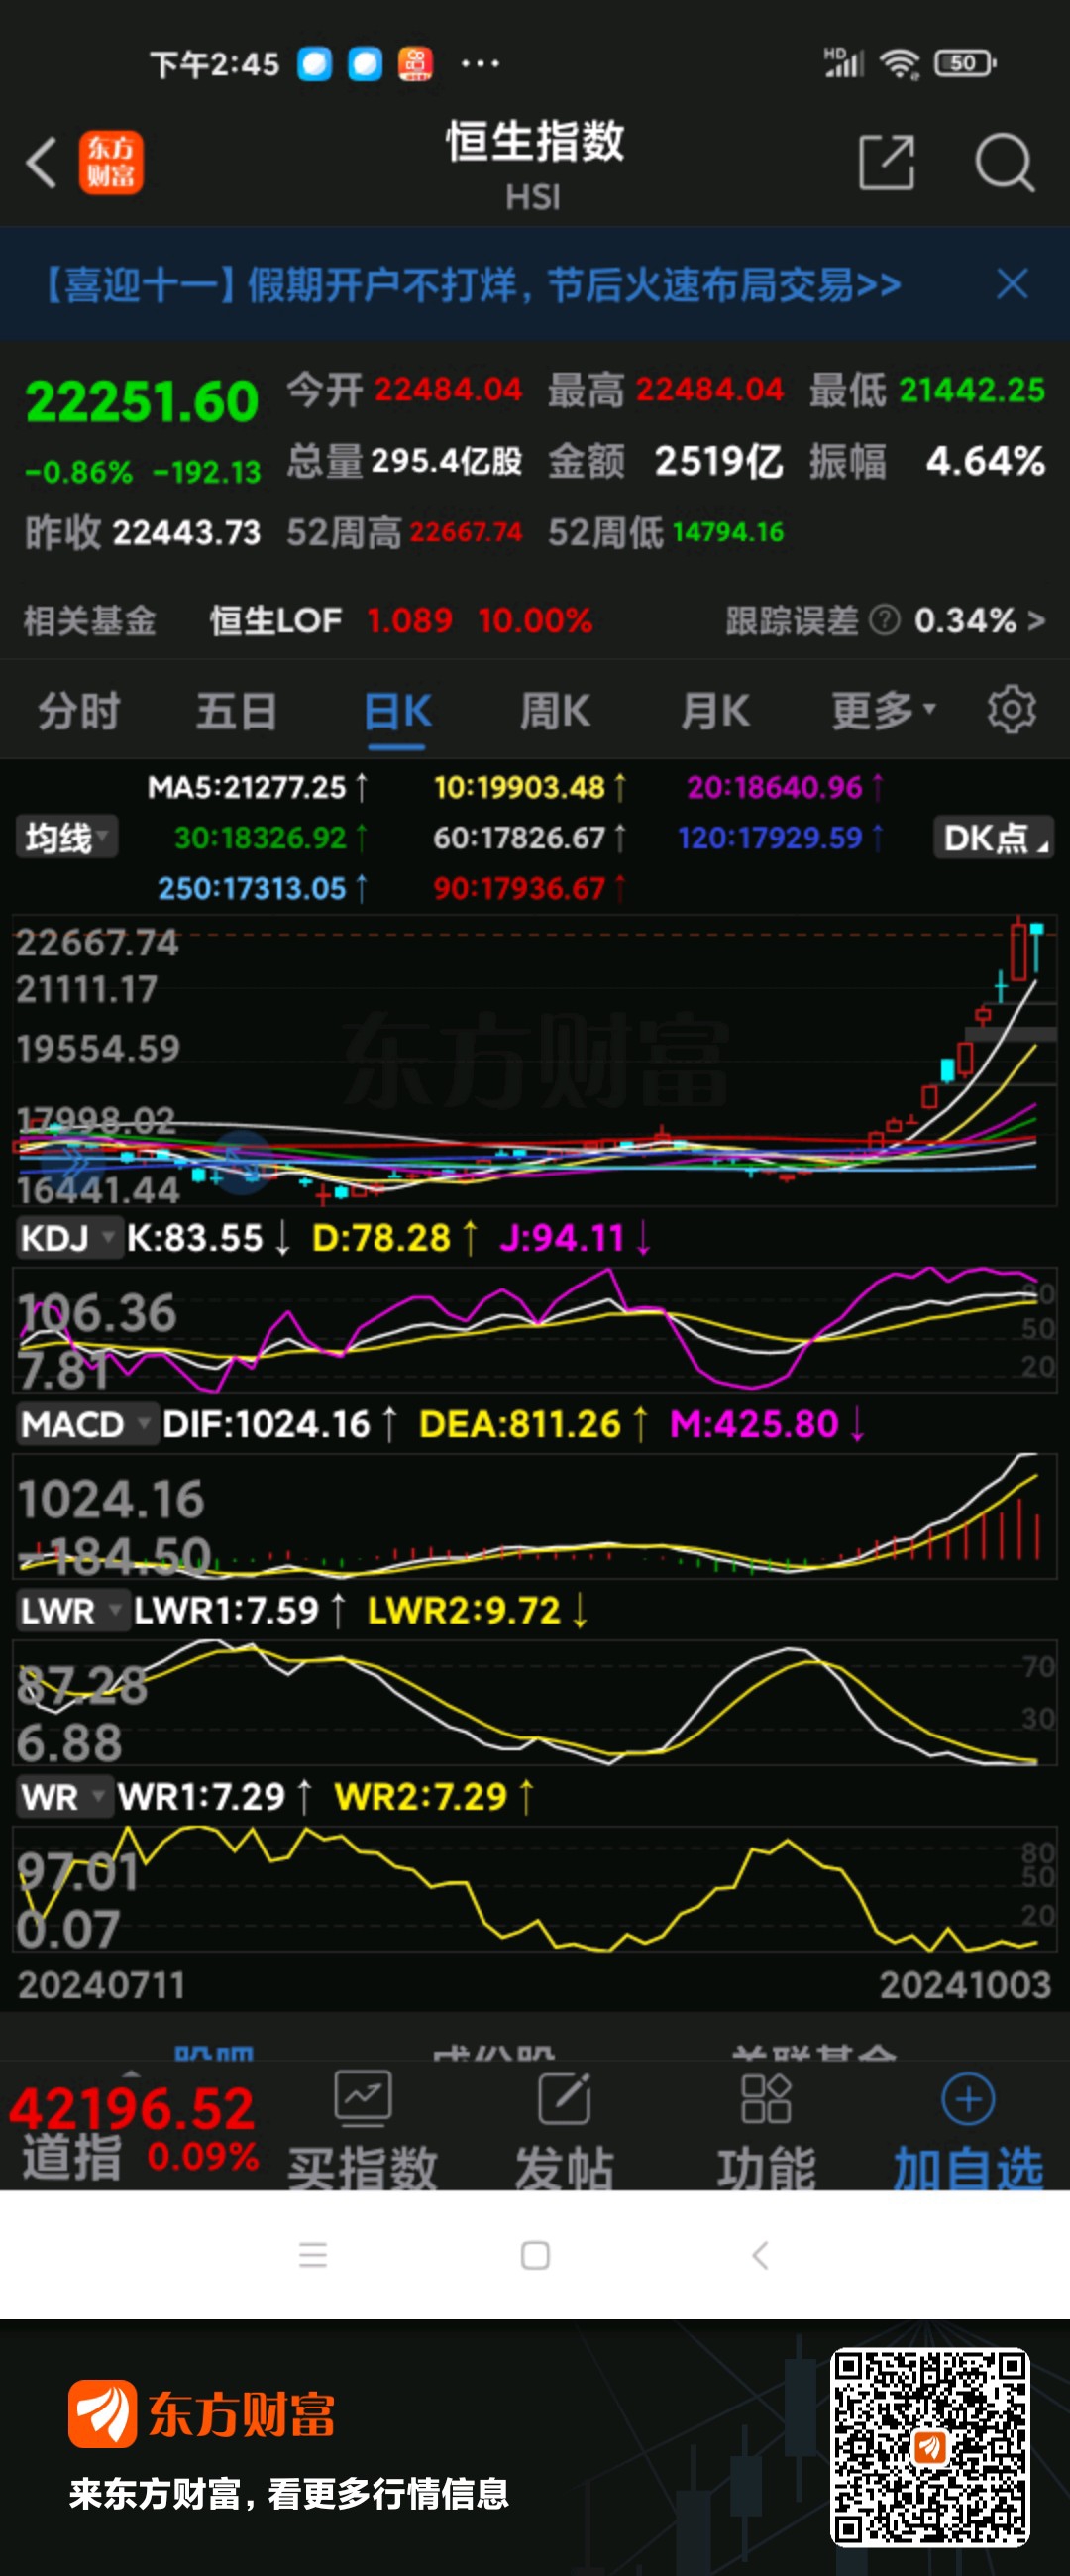Expand the 更多 period dropdown

click(x=883, y=711)
